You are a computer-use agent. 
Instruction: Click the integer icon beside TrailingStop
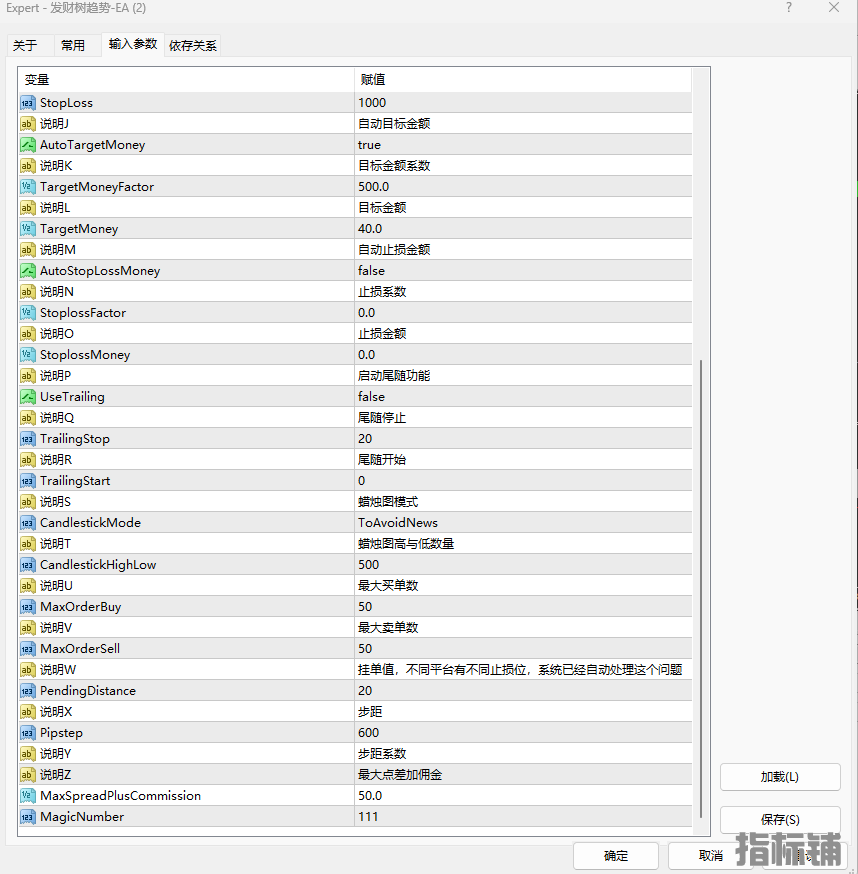(28, 439)
